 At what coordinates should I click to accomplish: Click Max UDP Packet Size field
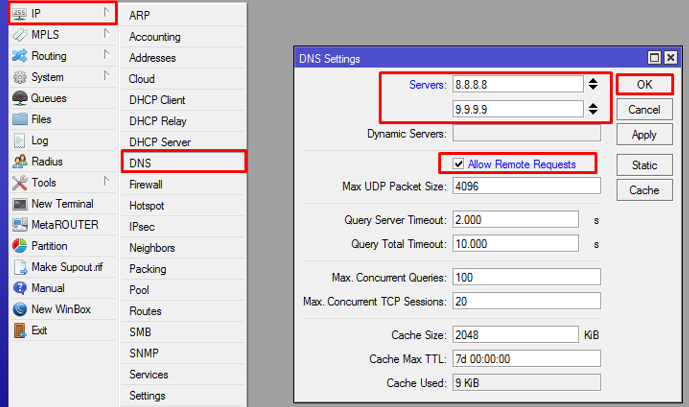tap(526, 186)
